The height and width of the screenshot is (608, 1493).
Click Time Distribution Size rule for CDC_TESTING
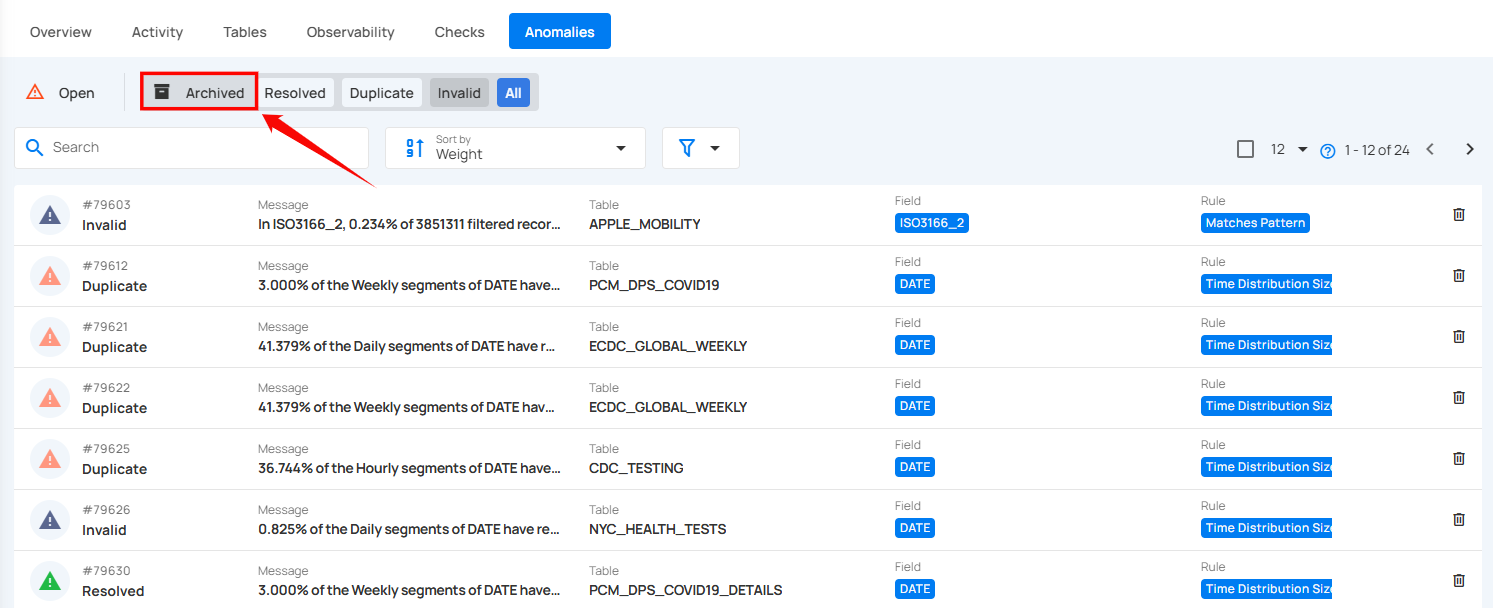coord(1266,467)
